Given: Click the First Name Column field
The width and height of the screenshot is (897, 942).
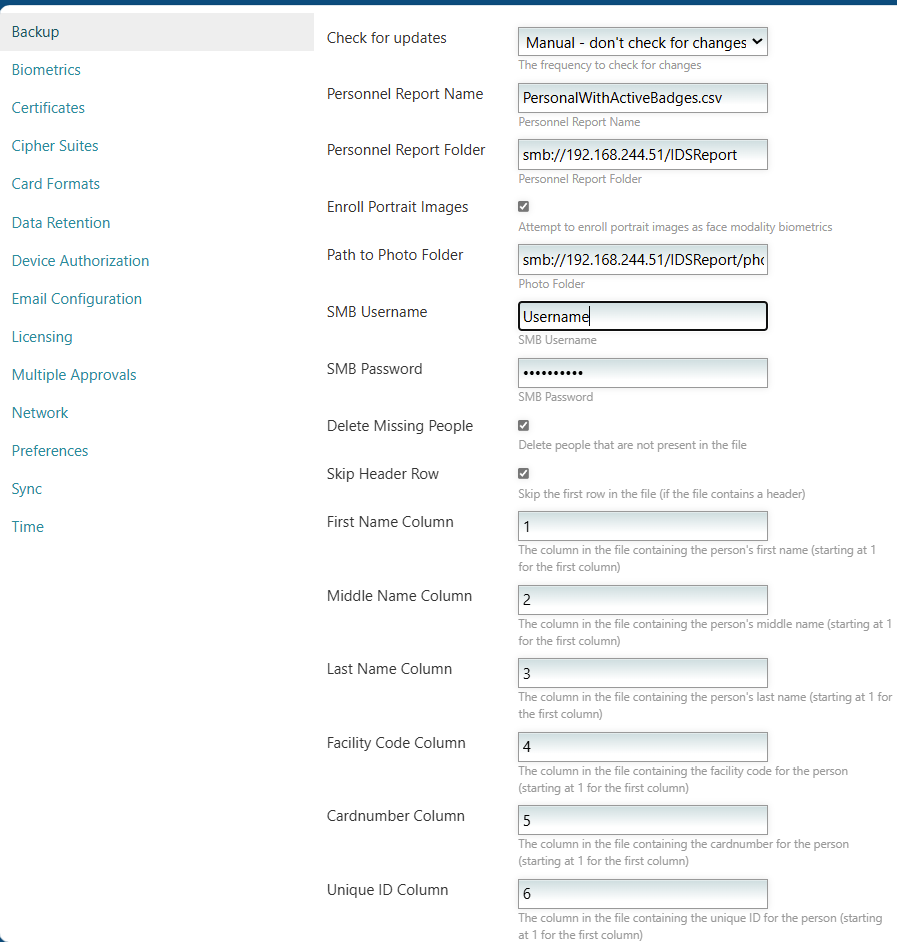Looking at the screenshot, I should click(642, 526).
